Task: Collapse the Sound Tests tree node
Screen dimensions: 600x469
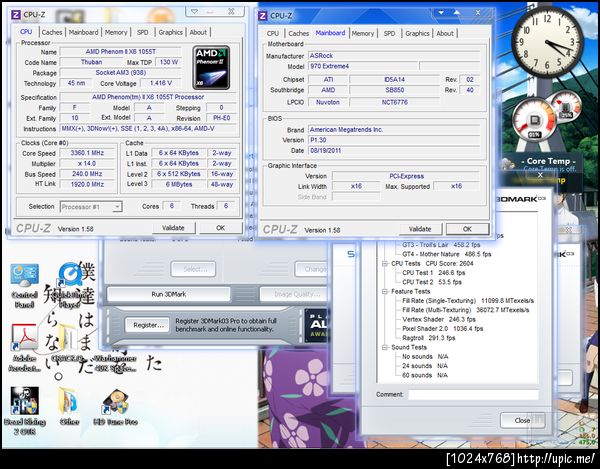Action: click(385, 347)
